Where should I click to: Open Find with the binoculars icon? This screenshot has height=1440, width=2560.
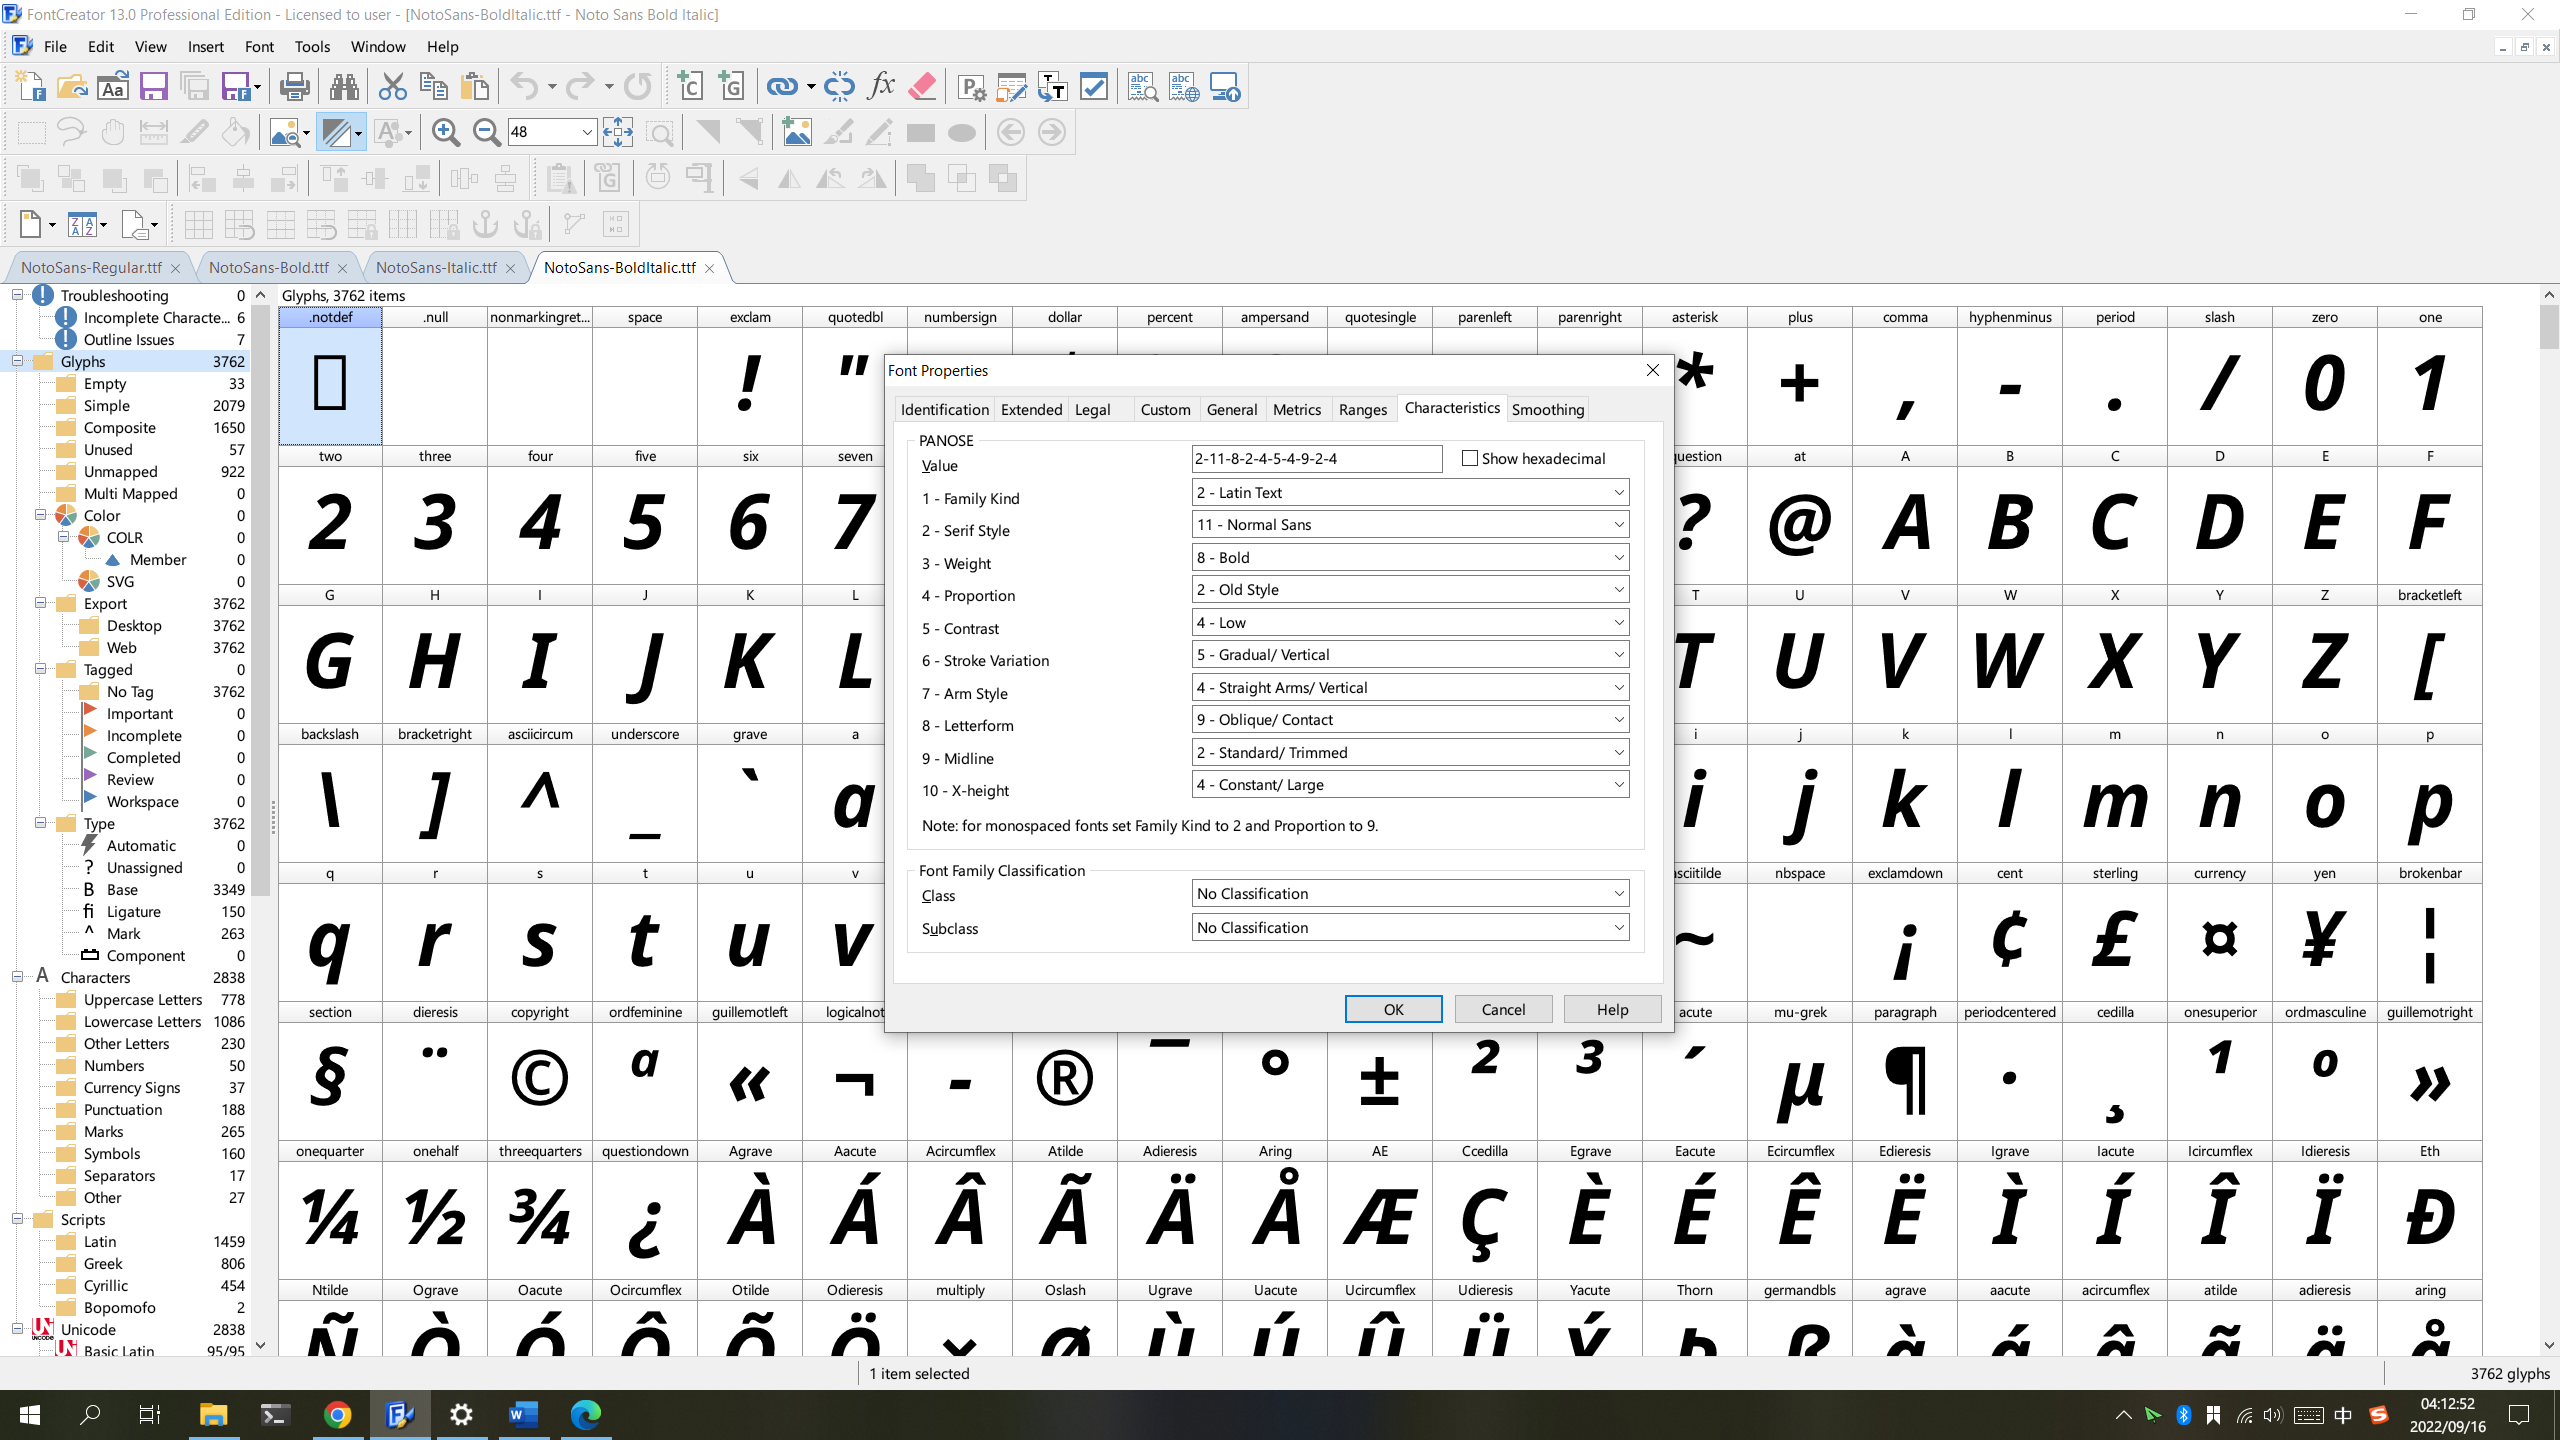[x=344, y=86]
